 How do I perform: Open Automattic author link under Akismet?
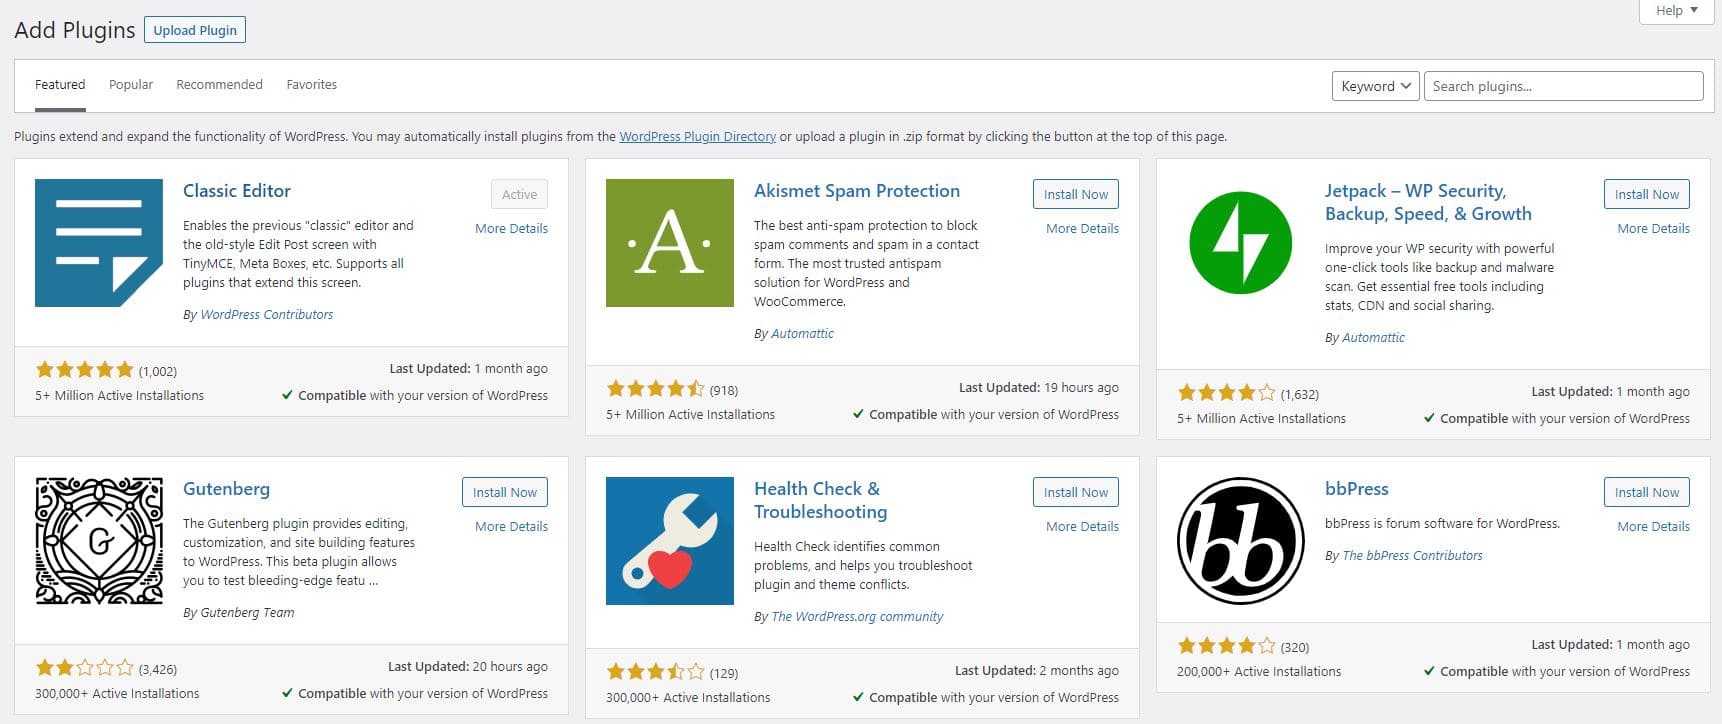tap(802, 333)
